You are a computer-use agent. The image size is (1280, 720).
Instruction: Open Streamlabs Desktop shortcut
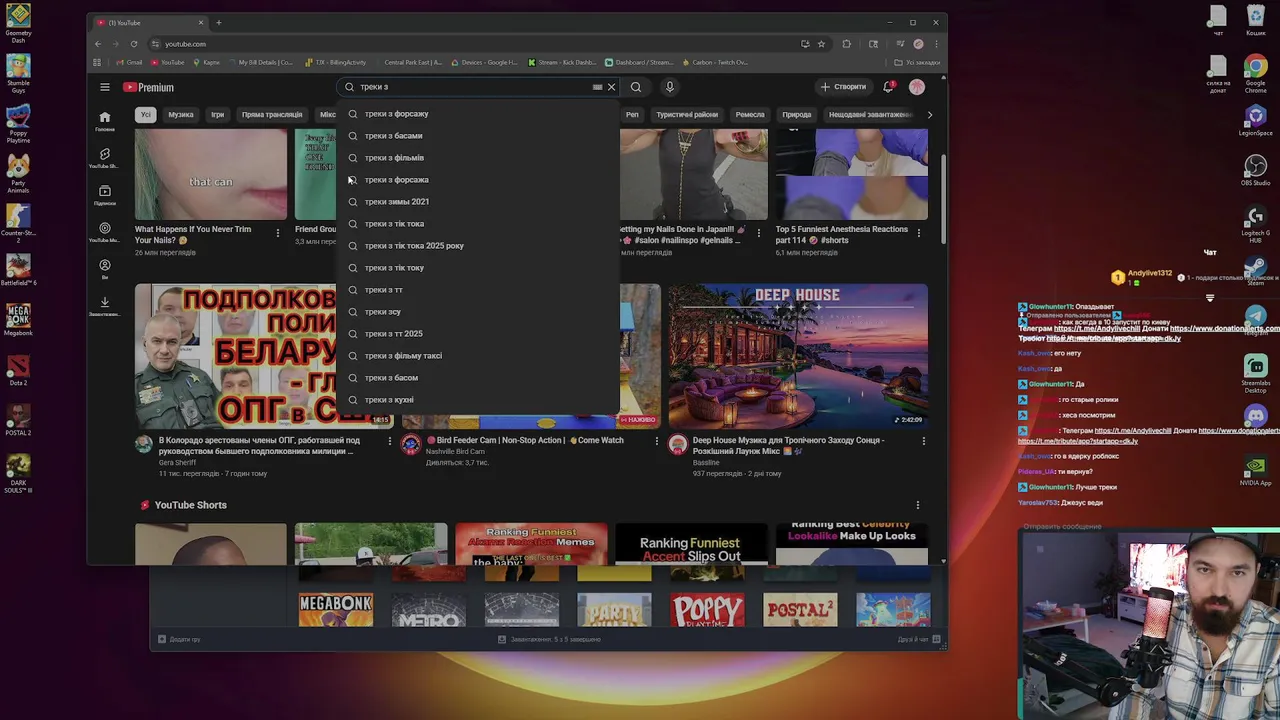(x=1255, y=372)
